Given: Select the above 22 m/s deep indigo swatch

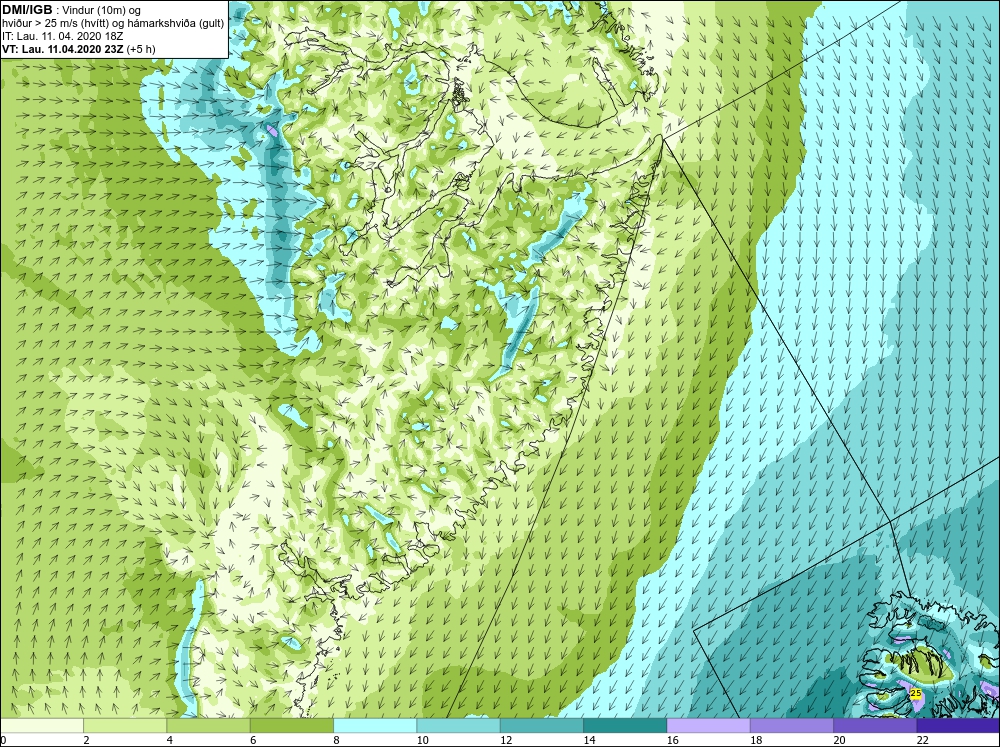Looking at the screenshot, I should click(x=958, y=726).
